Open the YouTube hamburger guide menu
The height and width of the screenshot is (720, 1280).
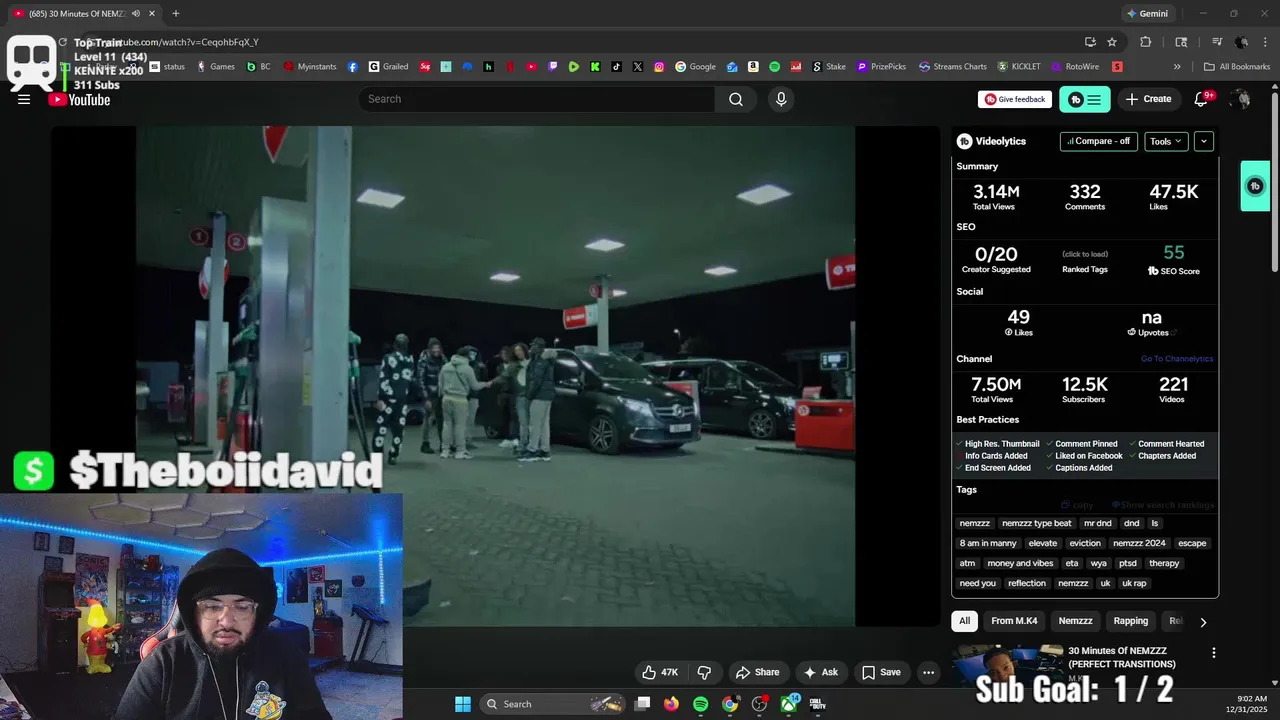coord(24,99)
